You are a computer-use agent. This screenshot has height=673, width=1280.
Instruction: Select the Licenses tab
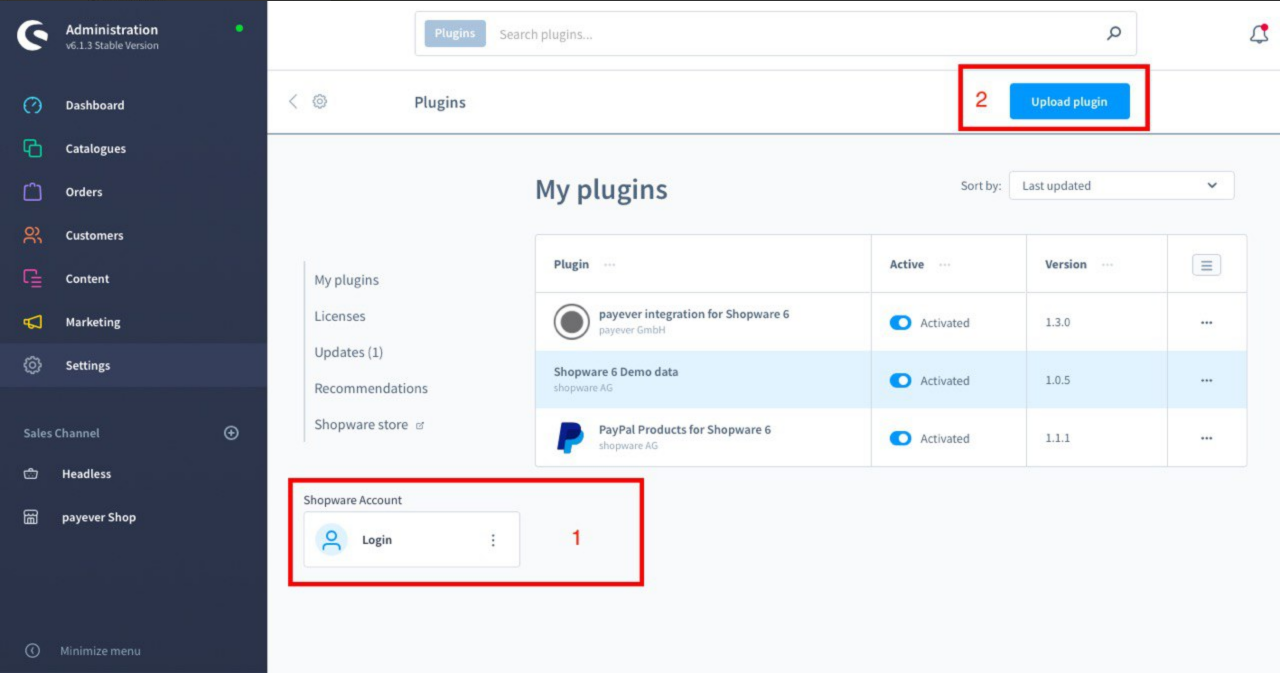pyautogui.click(x=340, y=316)
